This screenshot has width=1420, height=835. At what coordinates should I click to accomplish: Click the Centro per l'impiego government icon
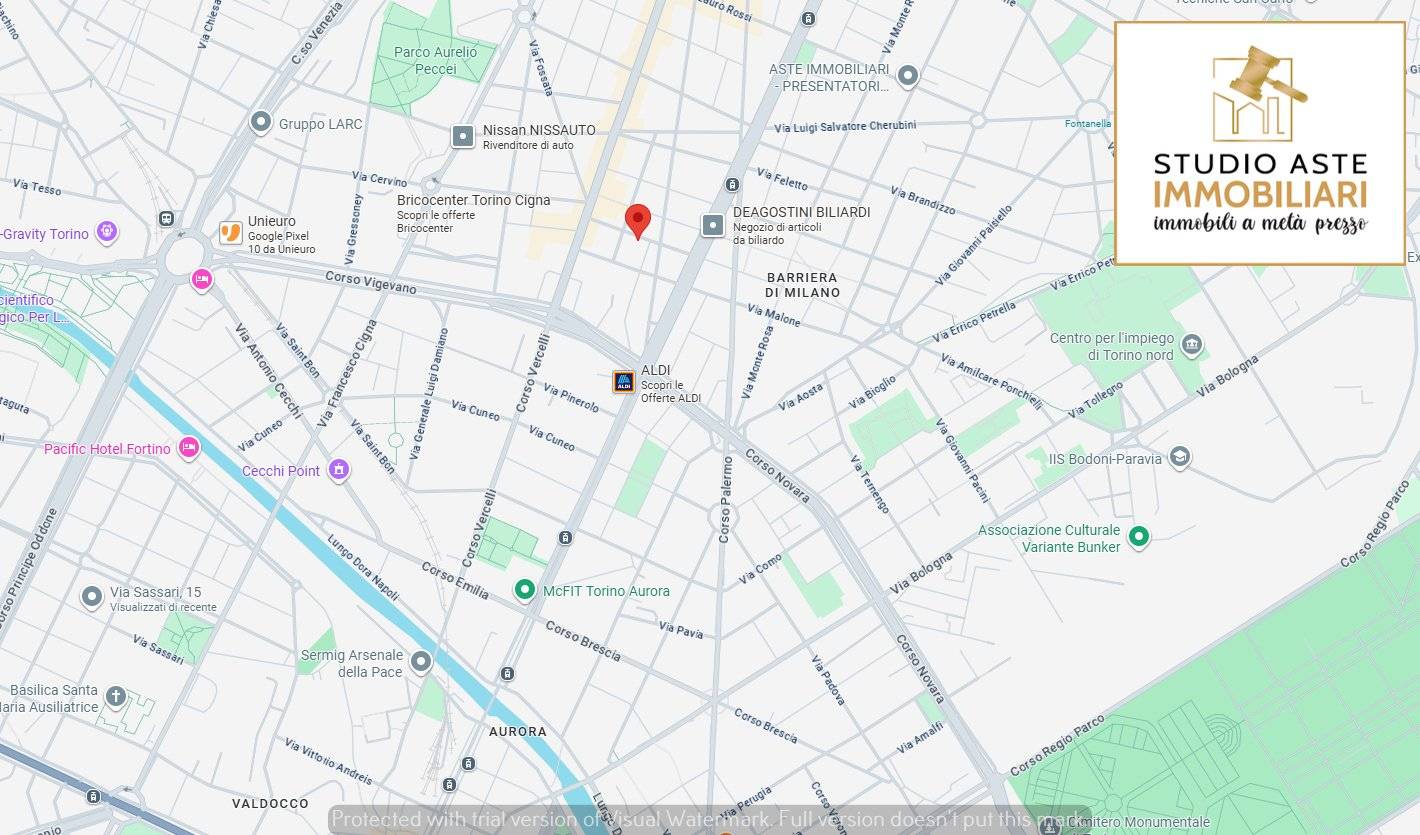click(1191, 346)
